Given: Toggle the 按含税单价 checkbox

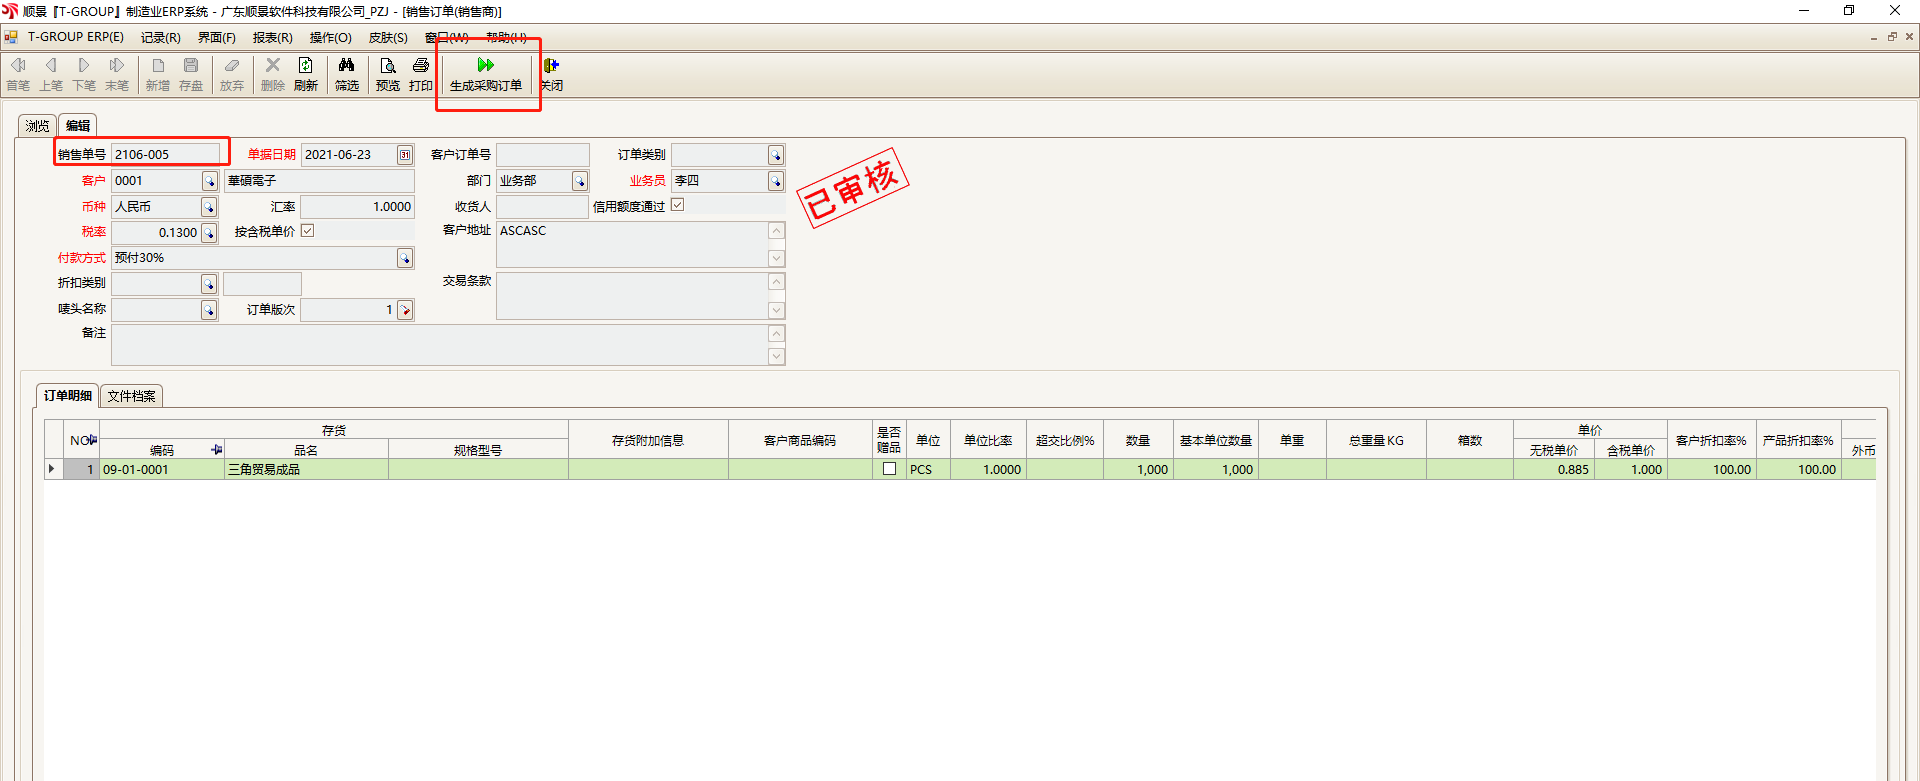Looking at the screenshot, I should tap(308, 231).
